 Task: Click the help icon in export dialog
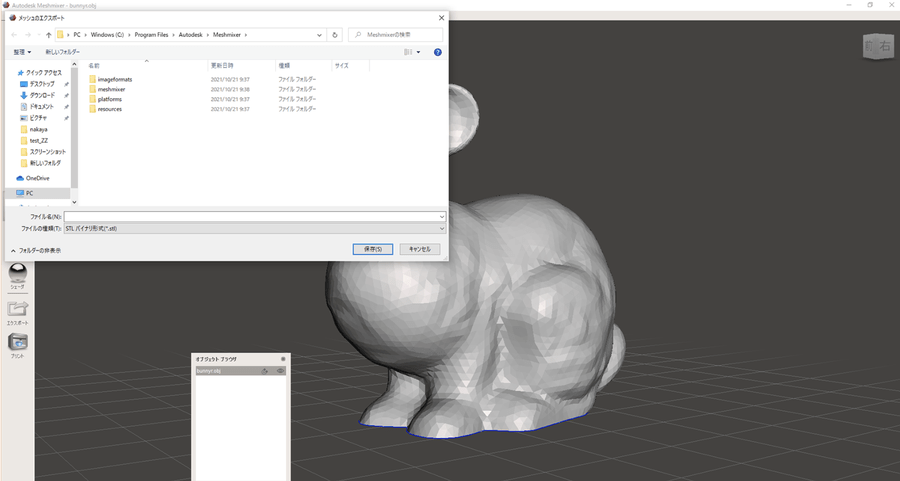(438, 52)
